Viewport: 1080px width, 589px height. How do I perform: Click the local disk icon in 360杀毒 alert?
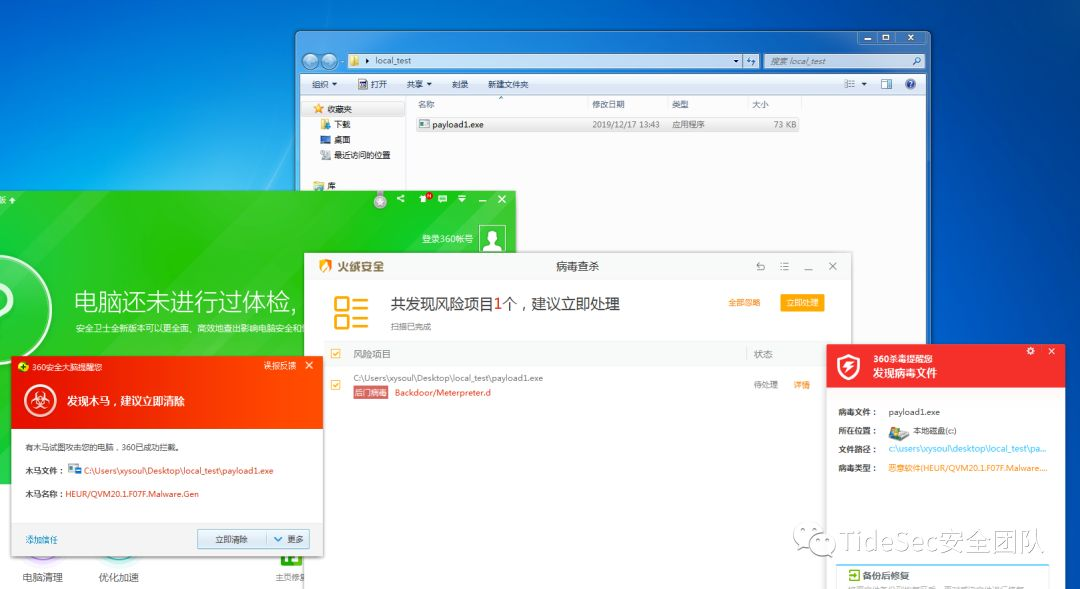(898, 433)
